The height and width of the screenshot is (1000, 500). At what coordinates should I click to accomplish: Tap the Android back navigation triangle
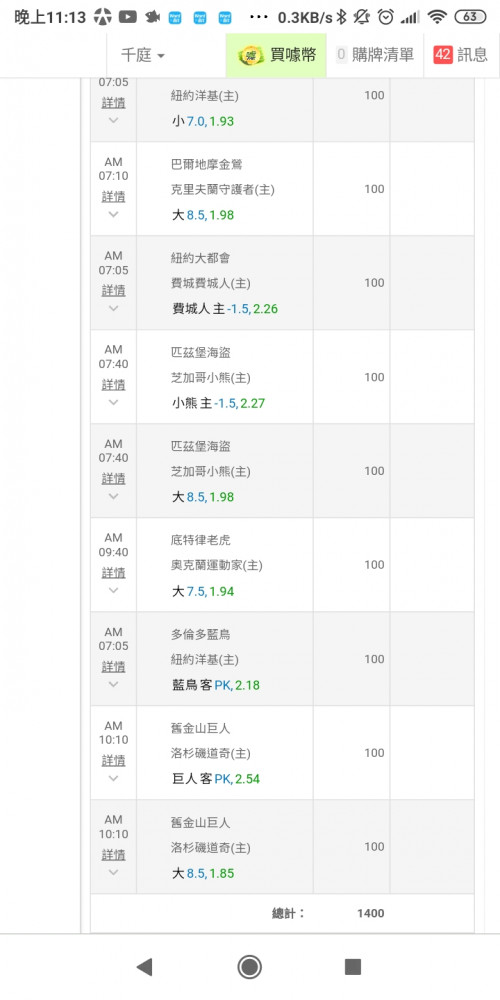click(x=145, y=967)
